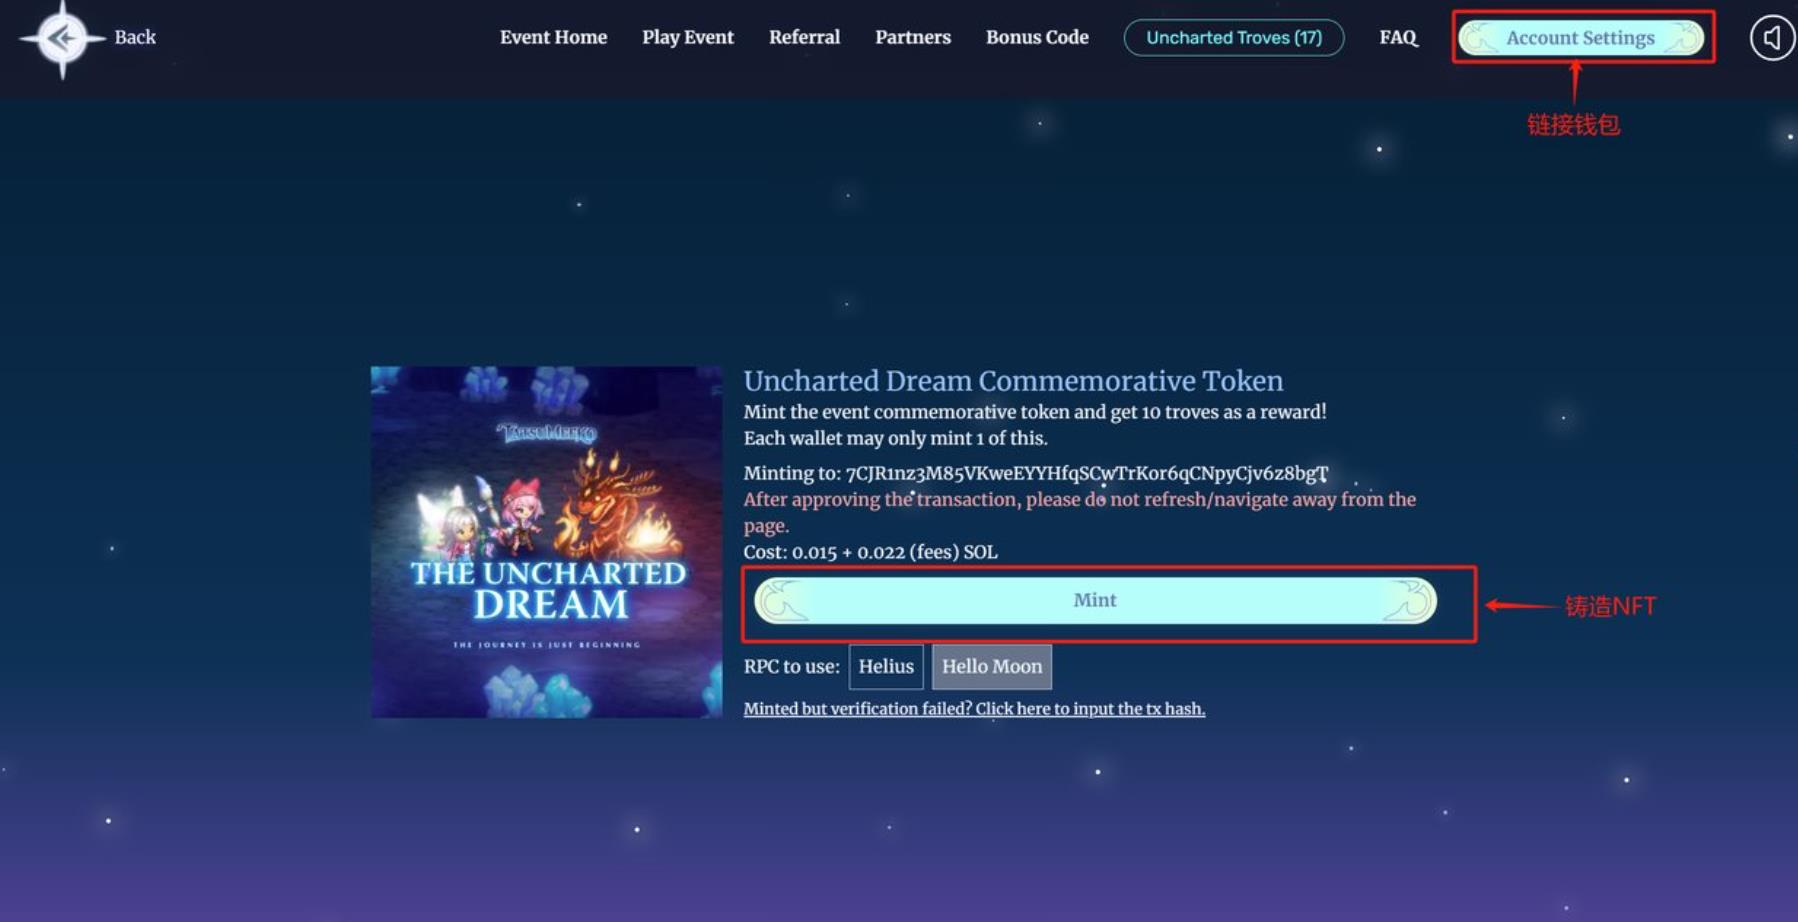Image resolution: width=1798 pixels, height=922 pixels.
Task: Open the FAQ page
Action: click(1398, 37)
